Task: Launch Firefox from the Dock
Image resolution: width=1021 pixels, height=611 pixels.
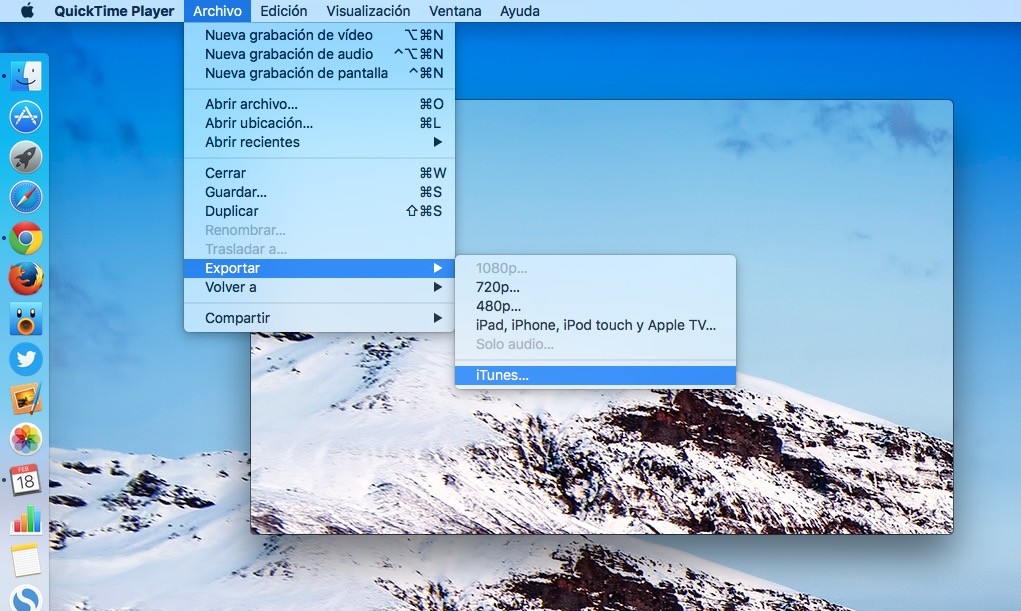Action: (26, 278)
